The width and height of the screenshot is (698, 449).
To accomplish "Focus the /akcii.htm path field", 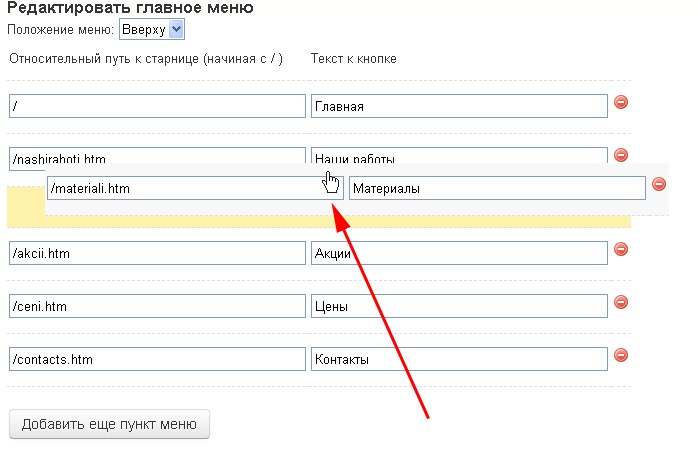I will click(x=157, y=254).
